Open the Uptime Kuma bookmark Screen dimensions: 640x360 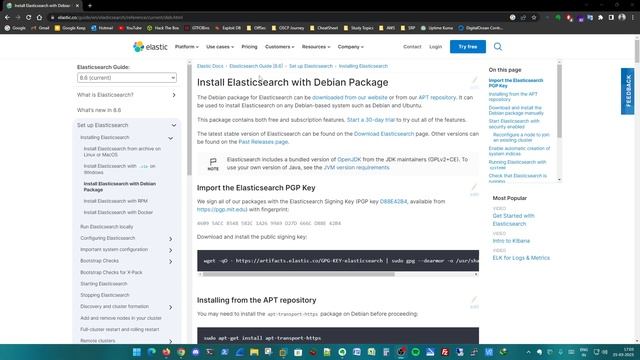437,28
